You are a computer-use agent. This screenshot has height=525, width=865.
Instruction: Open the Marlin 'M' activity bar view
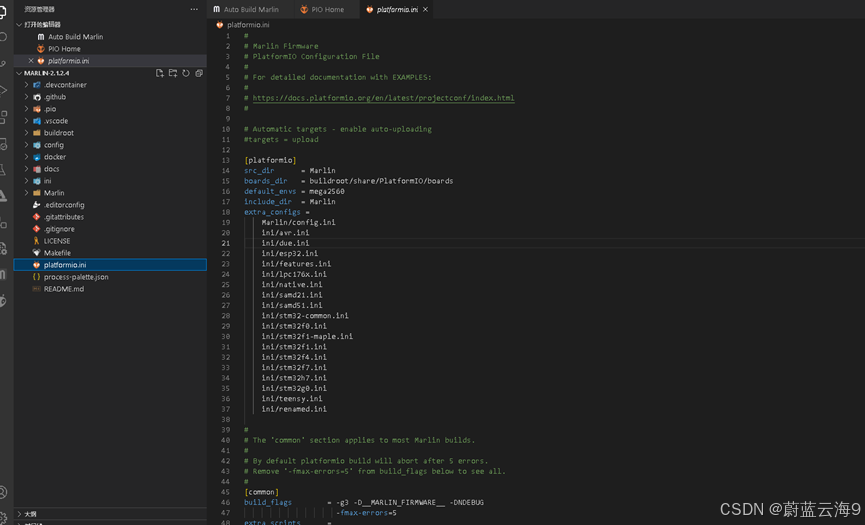tap(3, 274)
